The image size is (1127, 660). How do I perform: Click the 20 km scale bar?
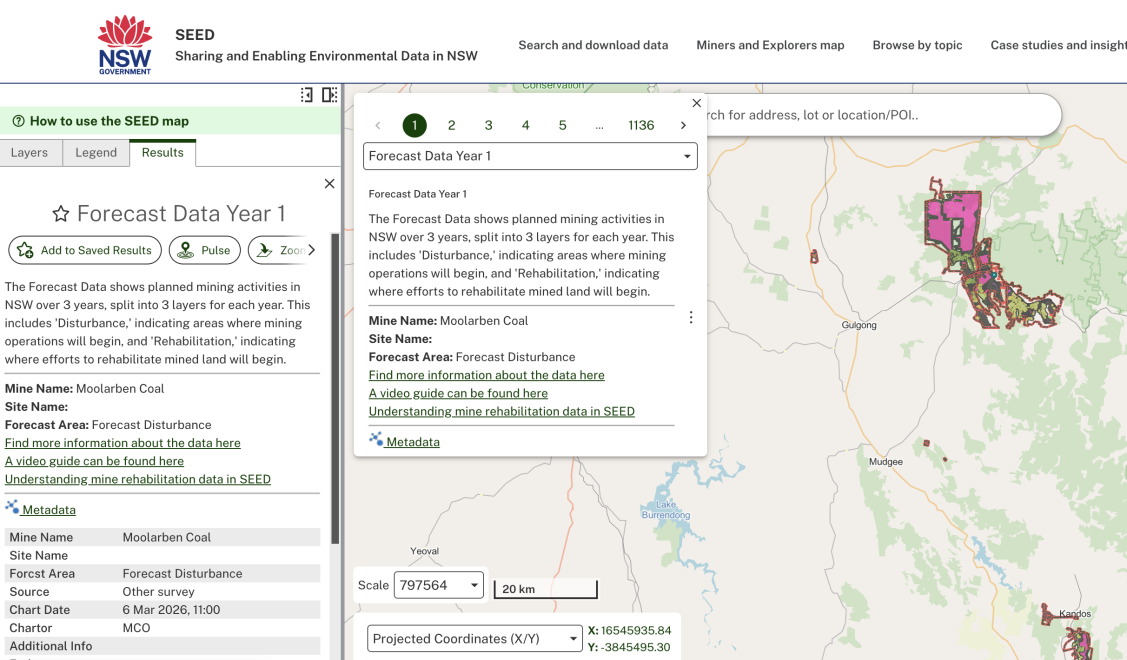coord(546,589)
